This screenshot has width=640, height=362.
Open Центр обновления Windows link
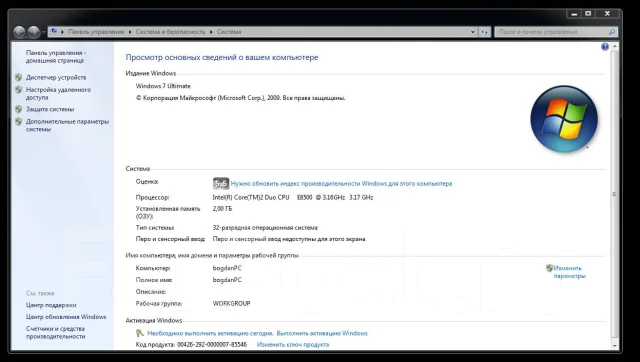[66, 317]
